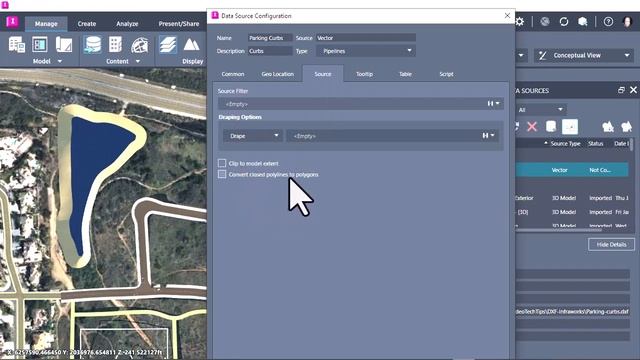Screen dimensions: 640x360
Task: Open the drawing sheet icon in Model group
Action: pyautogui.click(x=64, y=44)
